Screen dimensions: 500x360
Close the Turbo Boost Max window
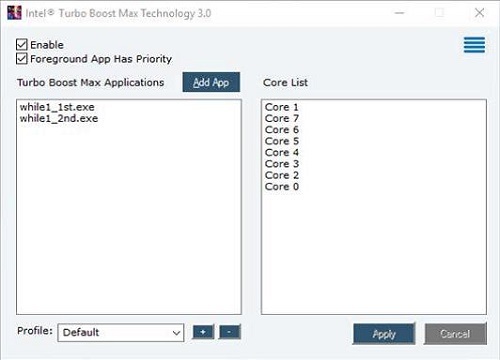point(479,13)
